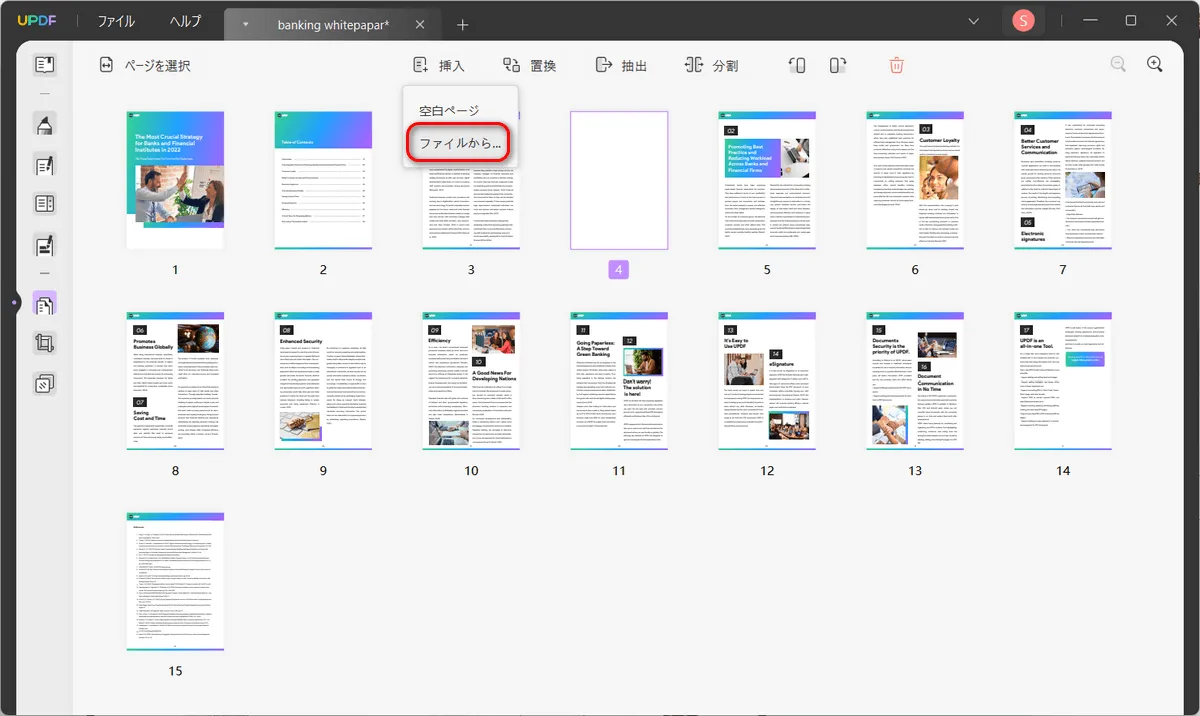1200x716 pixels.
Task: Select page 9 Enhanced Security thumbnail
Action: pyautogui.click(x=323, y=381)
